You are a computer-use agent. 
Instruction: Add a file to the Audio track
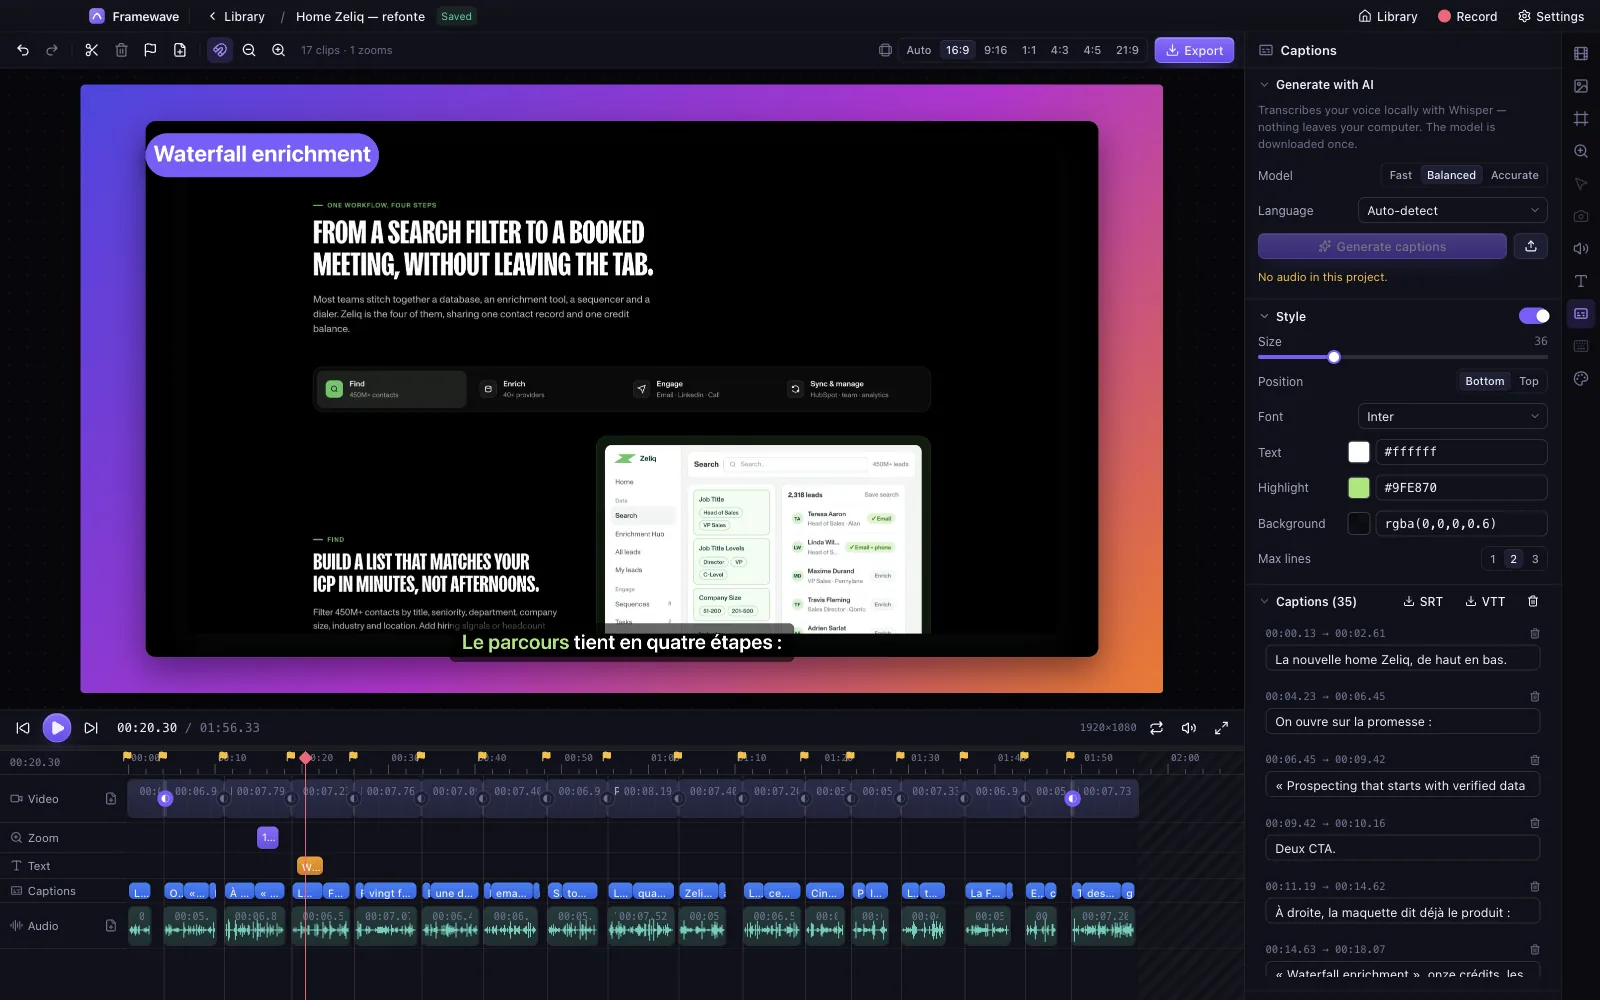coord(111,926)
